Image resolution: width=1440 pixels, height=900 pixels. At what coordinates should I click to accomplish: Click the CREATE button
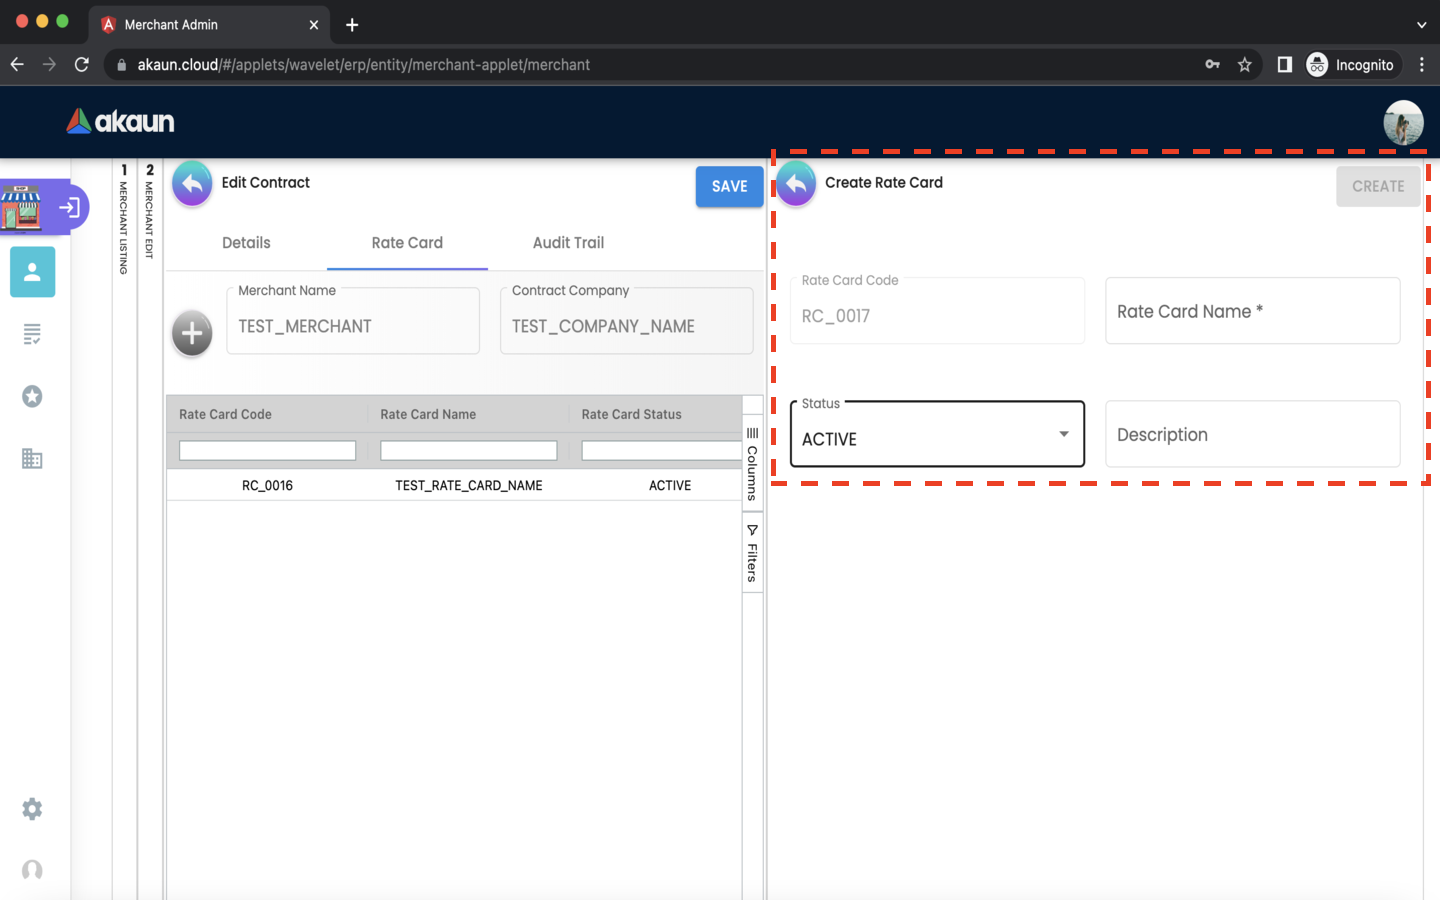1377,187
